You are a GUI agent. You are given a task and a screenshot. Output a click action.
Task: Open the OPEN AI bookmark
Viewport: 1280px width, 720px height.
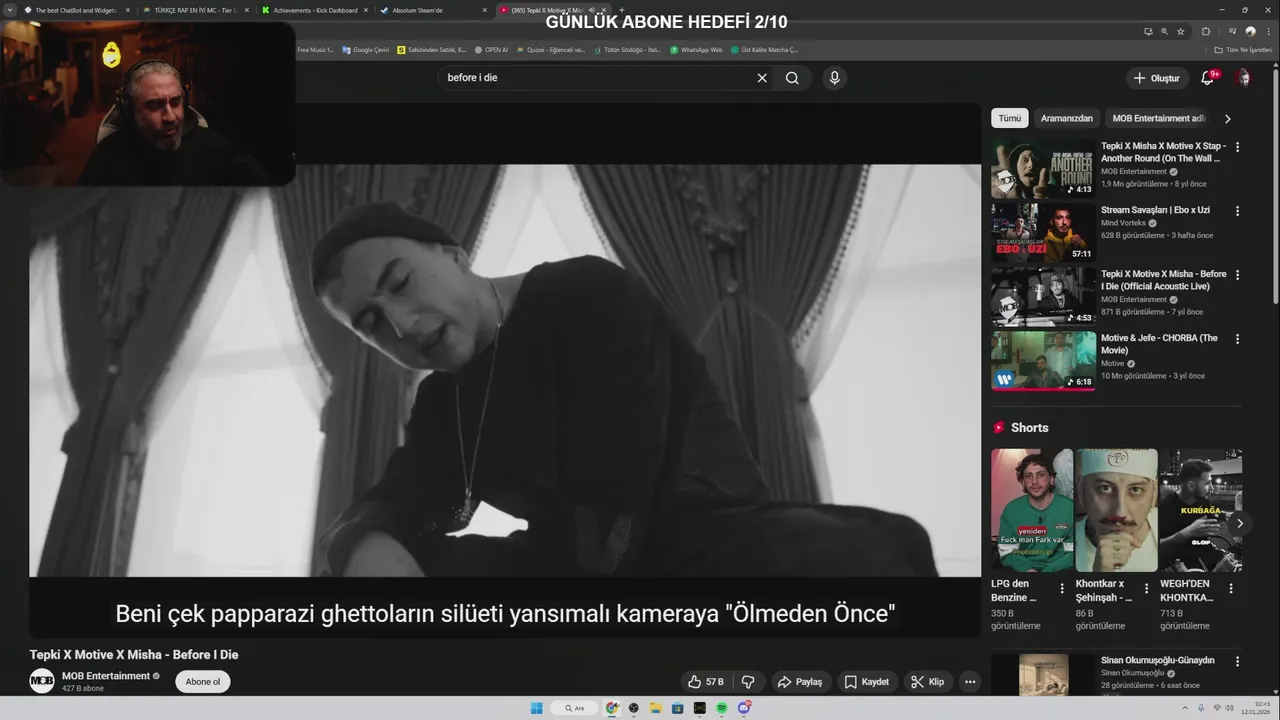click(492, 50)
